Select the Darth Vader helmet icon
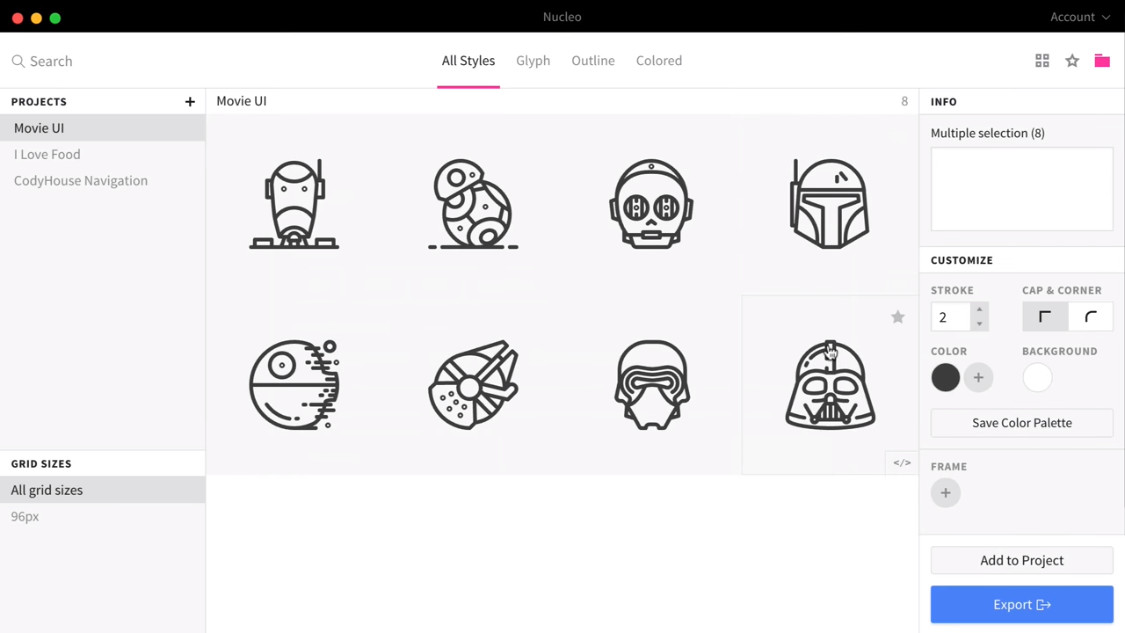 (830, 385)
